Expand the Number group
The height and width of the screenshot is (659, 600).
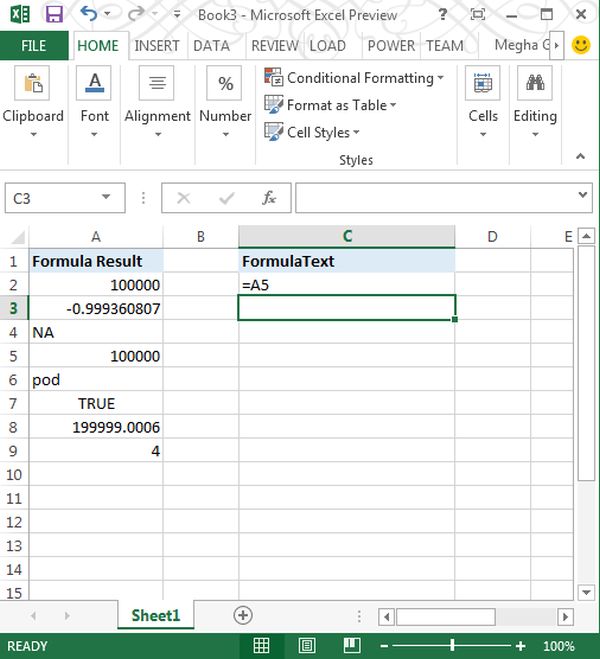[x=225, y=102]
